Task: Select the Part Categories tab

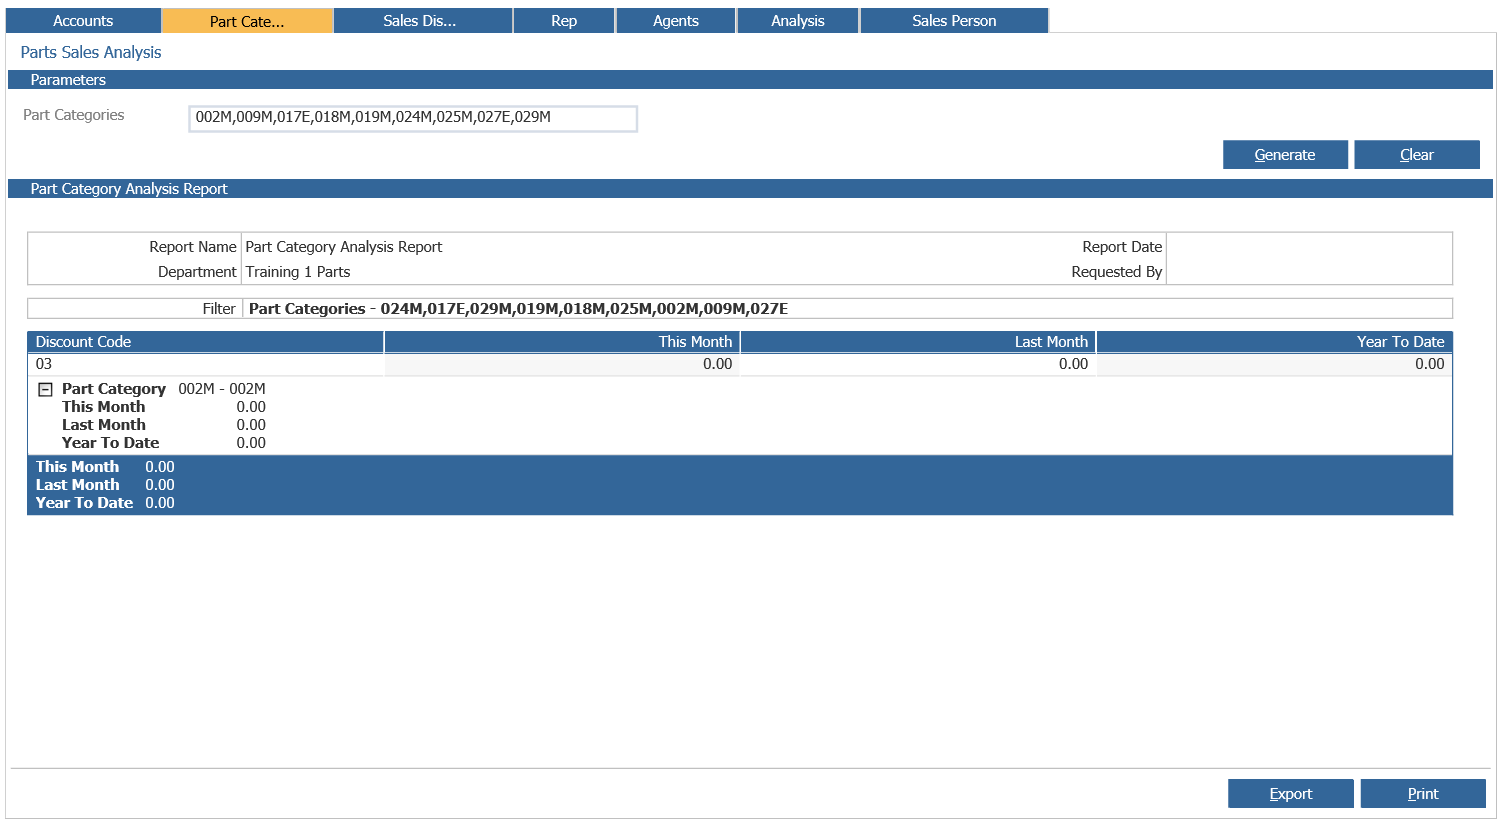Action: [247, 21]
